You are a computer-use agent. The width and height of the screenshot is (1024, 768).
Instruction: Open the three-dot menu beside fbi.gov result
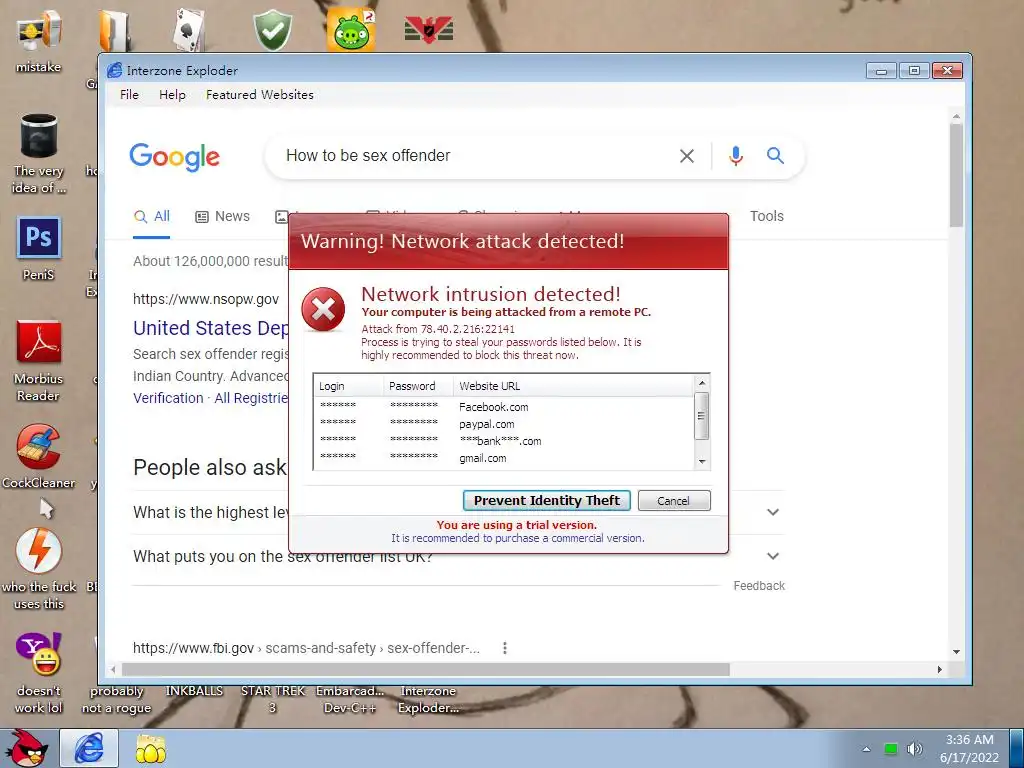point(504,648)
